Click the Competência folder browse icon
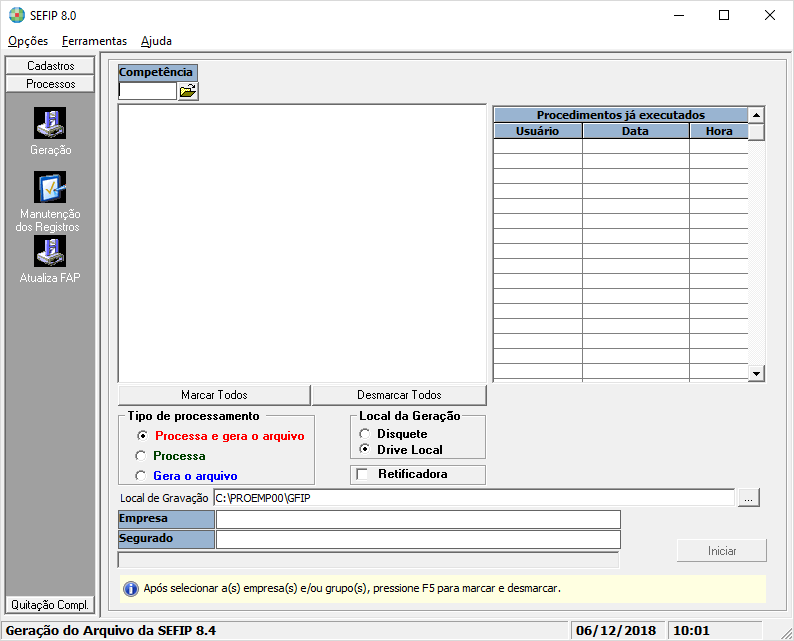This screenshot has height=641, width=794. [188, 92]
